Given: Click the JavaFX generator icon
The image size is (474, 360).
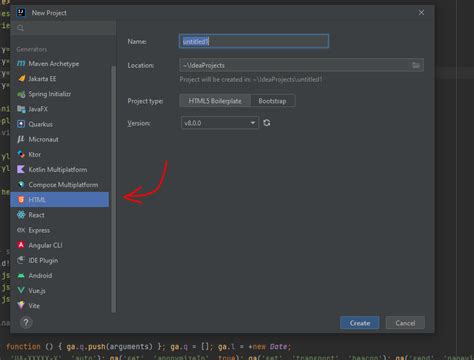Looking at the screenshot, I should [21, 109].
